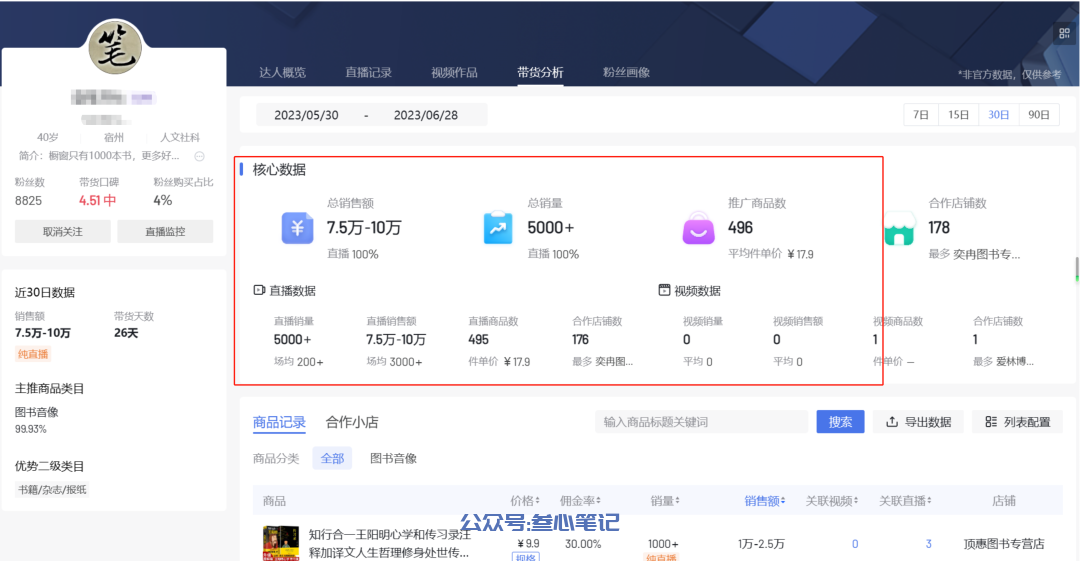Viewport: 1080px width, 561px height.
Task: Click the 视频数据 section icon
Action: [x=664, y=290]
